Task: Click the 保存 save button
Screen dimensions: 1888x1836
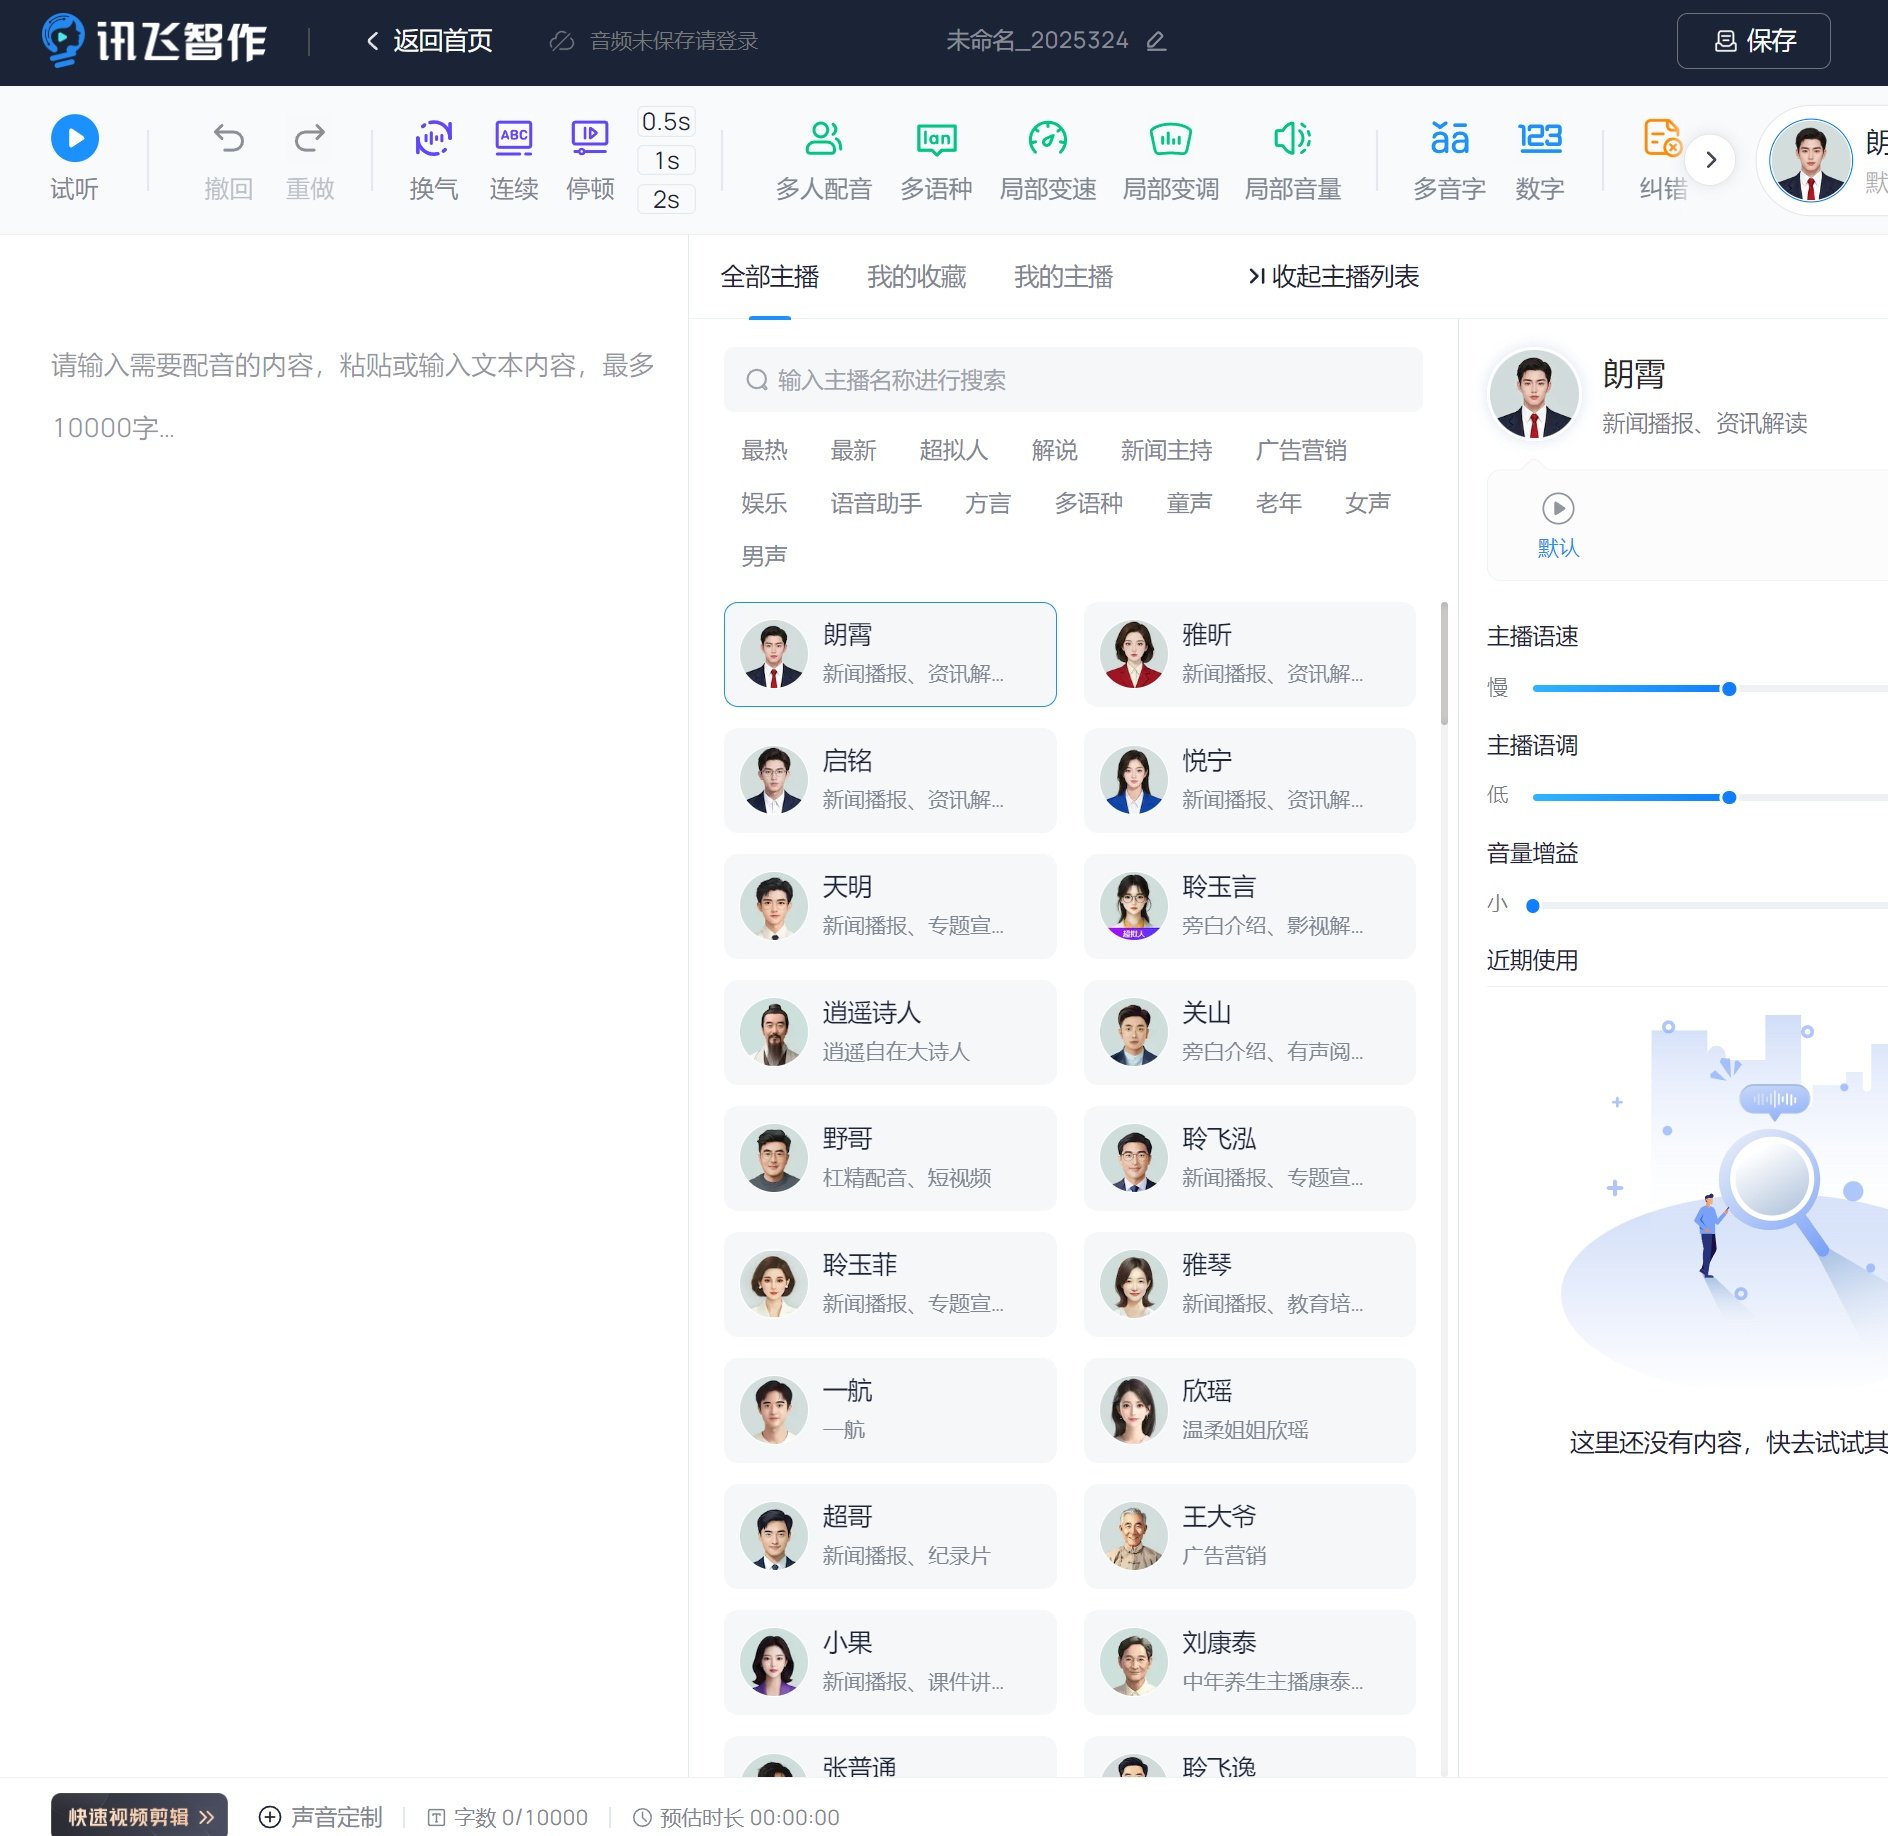Action: [x=1752, y=41]
